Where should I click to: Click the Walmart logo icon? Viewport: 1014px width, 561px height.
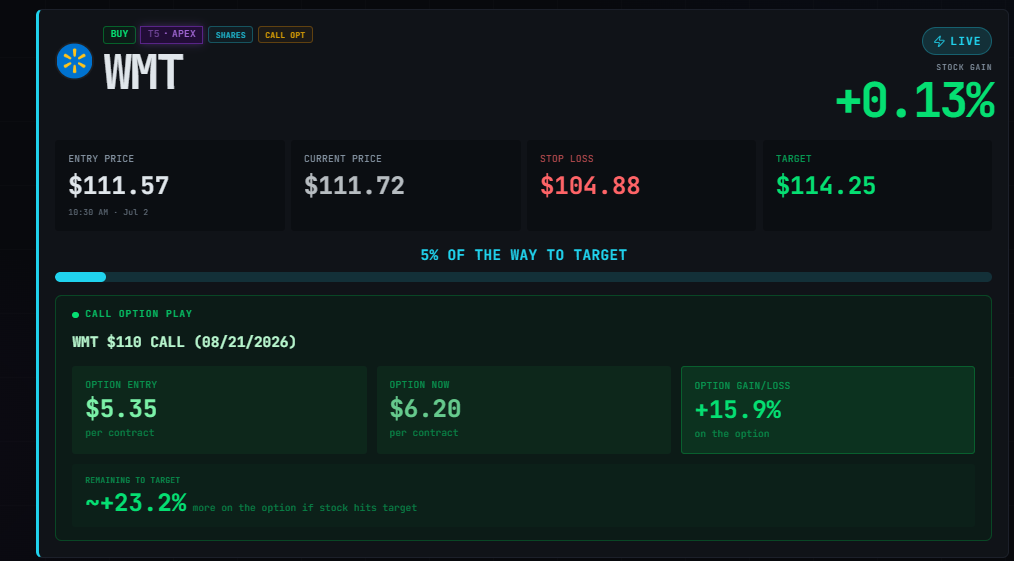click(74, 61)
